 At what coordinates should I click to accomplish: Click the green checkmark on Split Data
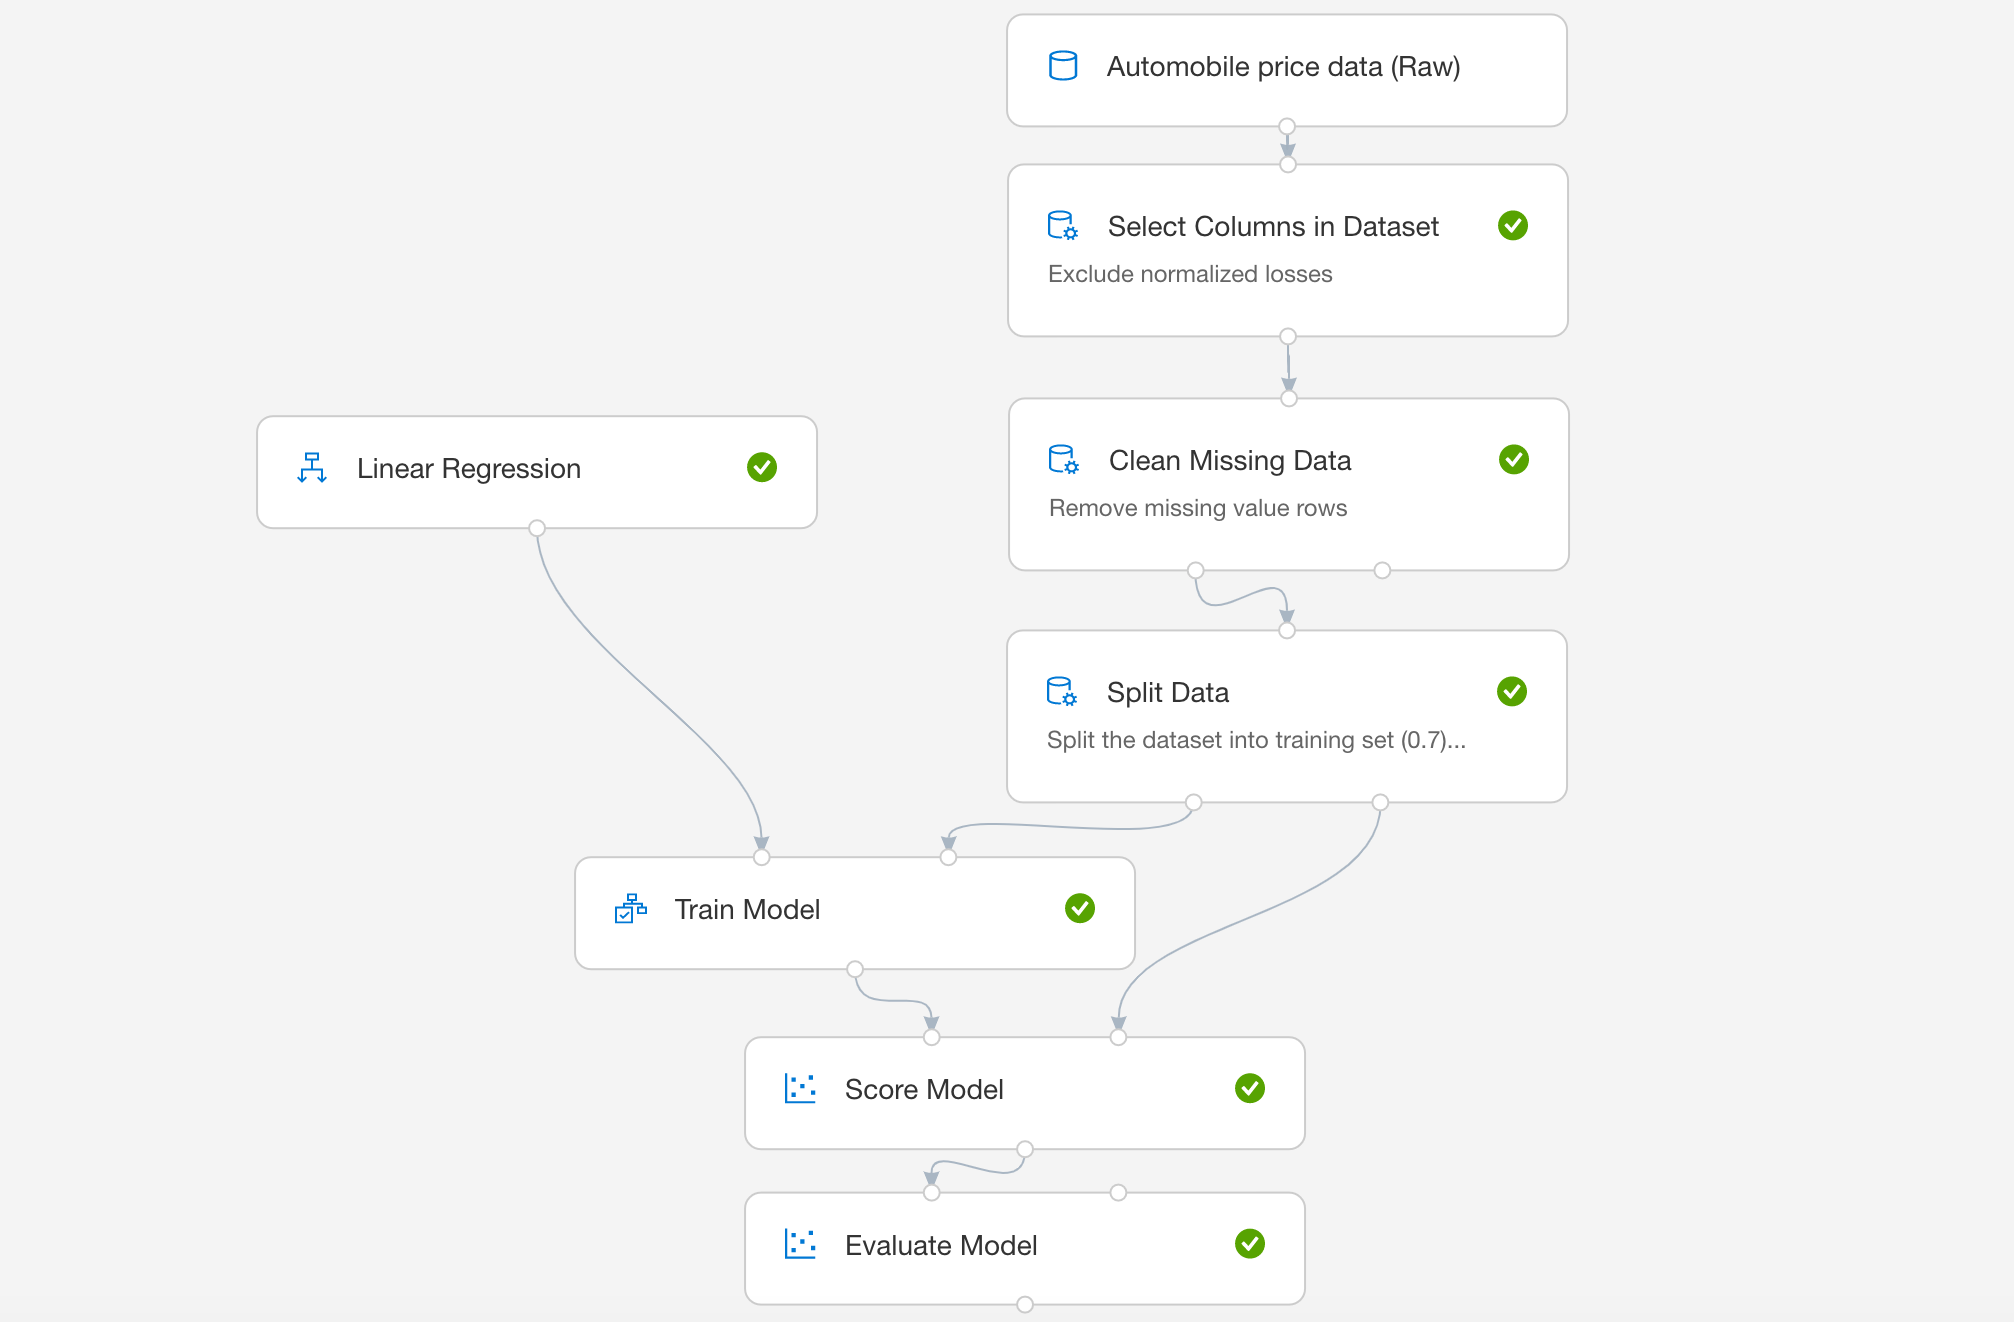point(1512,691)
